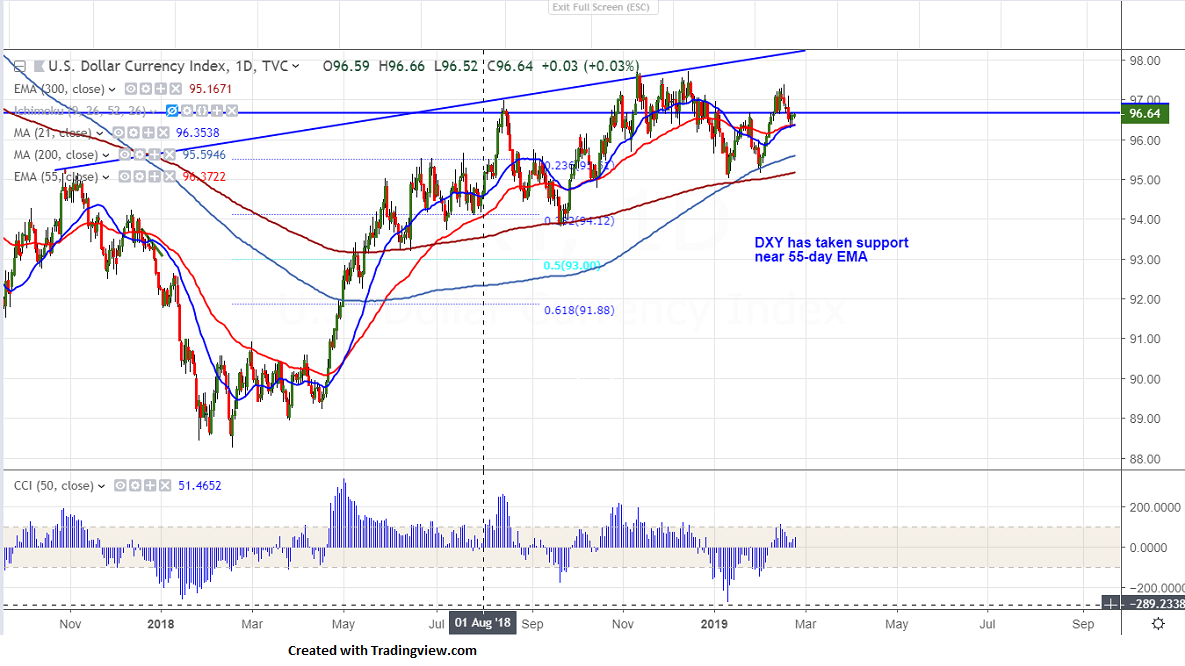
Task: Remove the MA 200 indicator
Action: point(169,155)
